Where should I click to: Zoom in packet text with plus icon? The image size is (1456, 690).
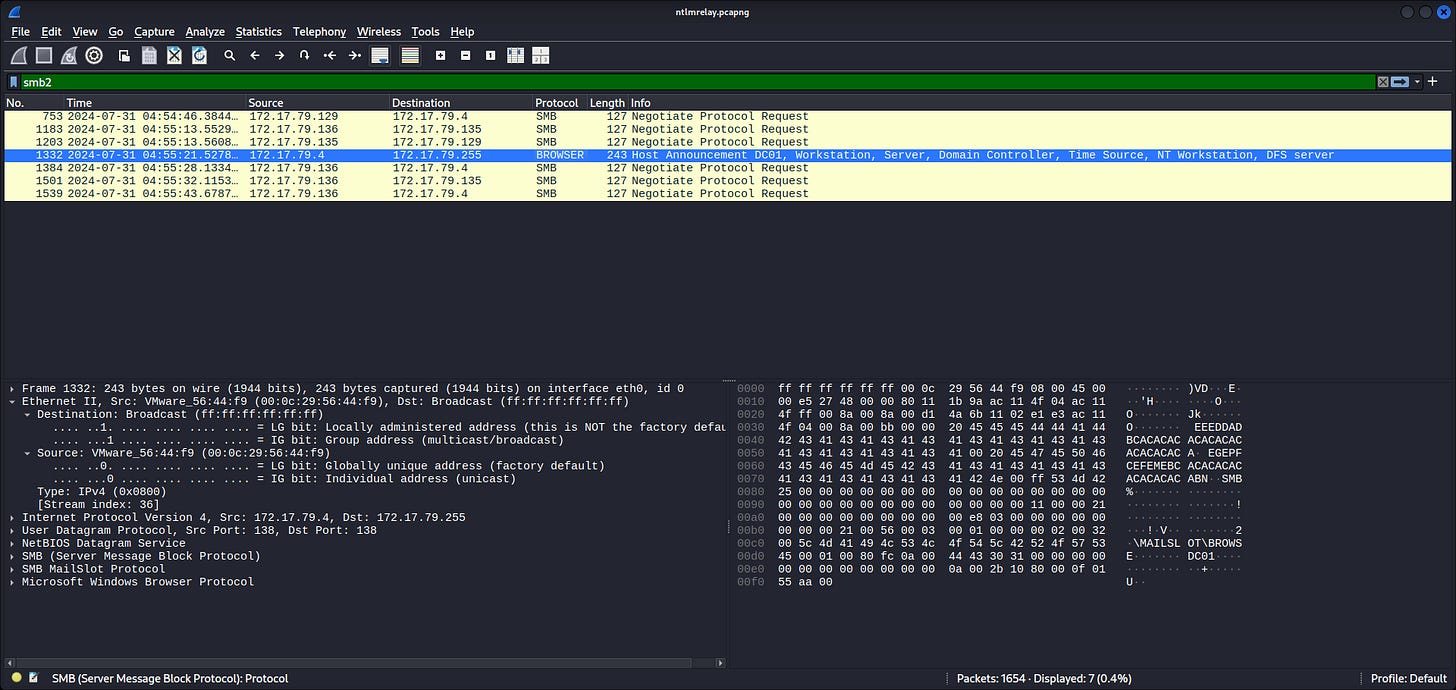(x=440, y=56)
